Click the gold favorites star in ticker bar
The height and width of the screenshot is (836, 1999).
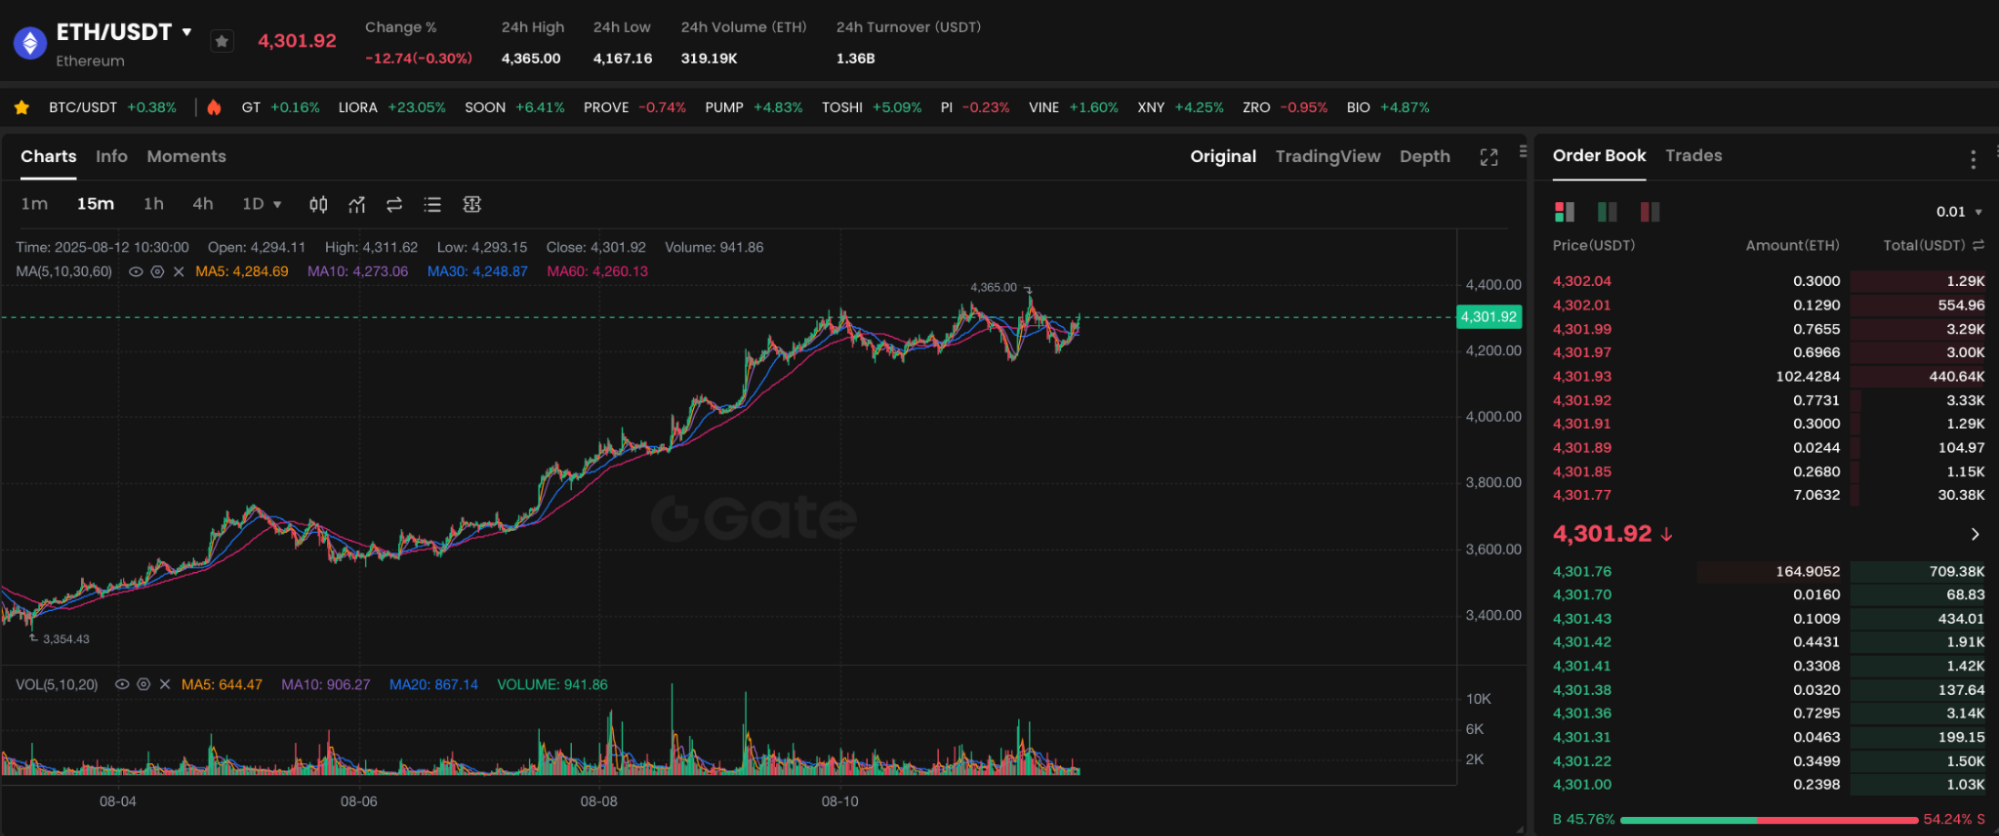click(x=22, y=107)
